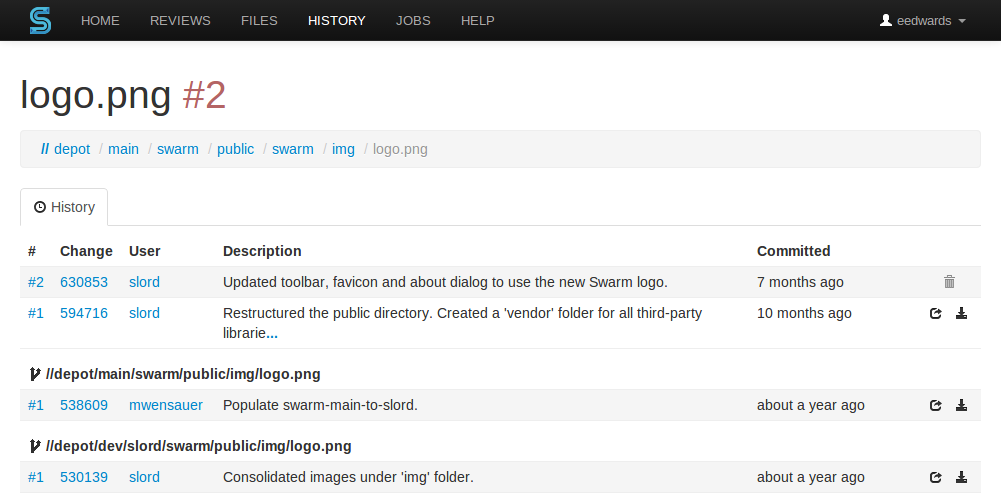Click 'Updated toolbar, favicon and about dialog' description
The width and height of the screenshot is (1001, 493).
point(445,282)
